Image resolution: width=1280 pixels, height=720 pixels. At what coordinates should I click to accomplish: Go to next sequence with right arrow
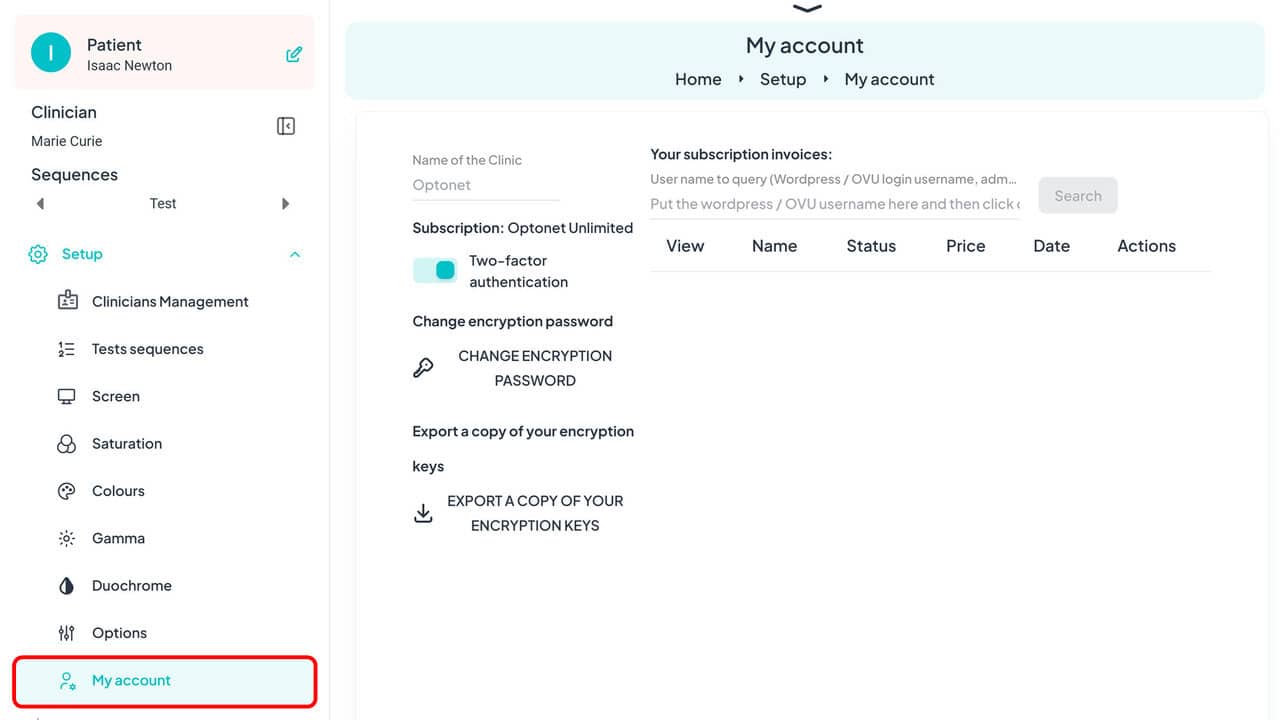coord(285,203)
